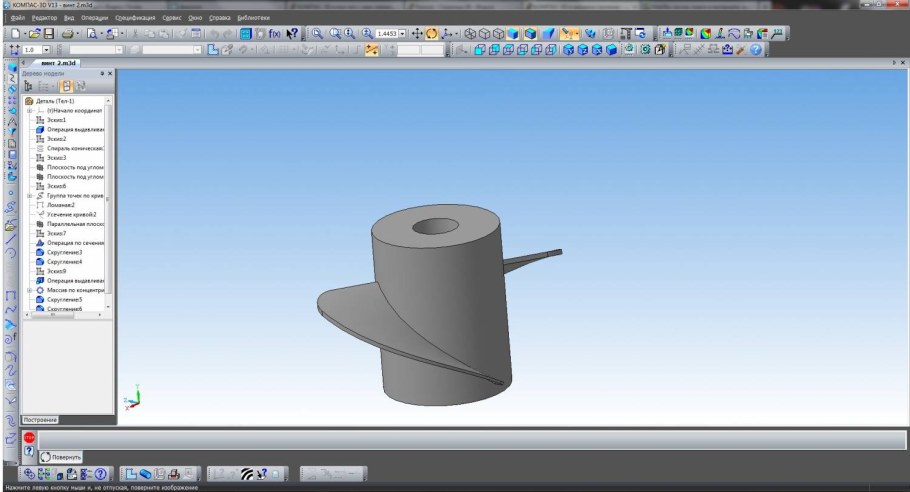The width and height of the screenshot is (910, 492).
Task: Click the question mark button below STOP
Action: pyautogui.click(x=29, y=451)
